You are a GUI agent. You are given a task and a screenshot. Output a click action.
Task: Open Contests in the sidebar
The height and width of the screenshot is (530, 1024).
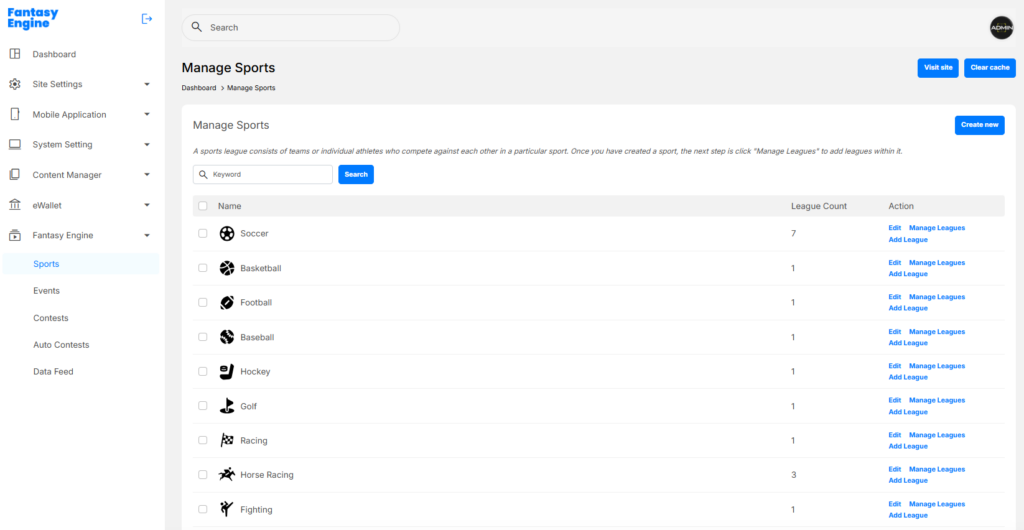click(51, 318)
